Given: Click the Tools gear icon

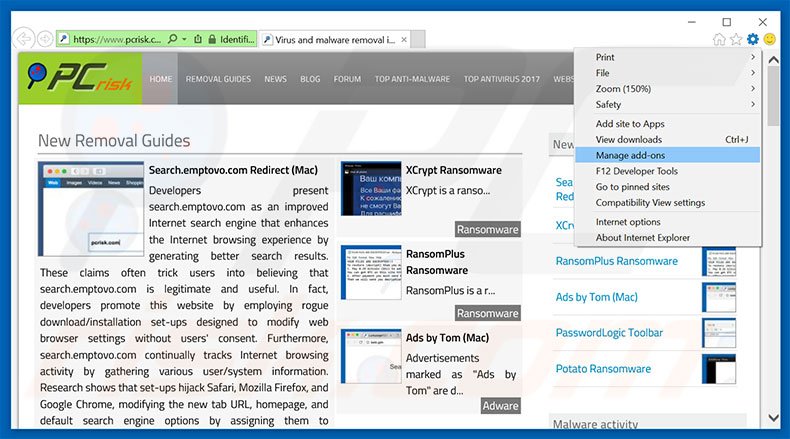Looking at the screenshot, I should pyautogui.click(x=753, y=39).
